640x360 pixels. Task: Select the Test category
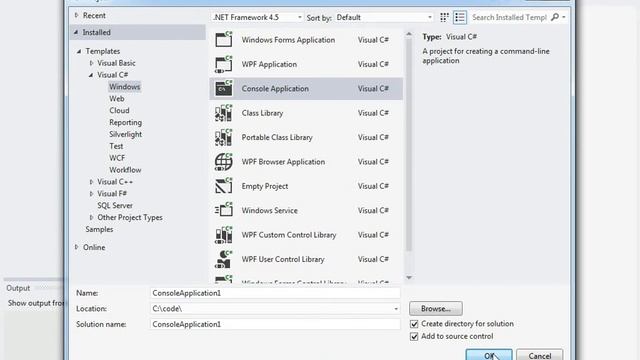(x=116, y=146)
